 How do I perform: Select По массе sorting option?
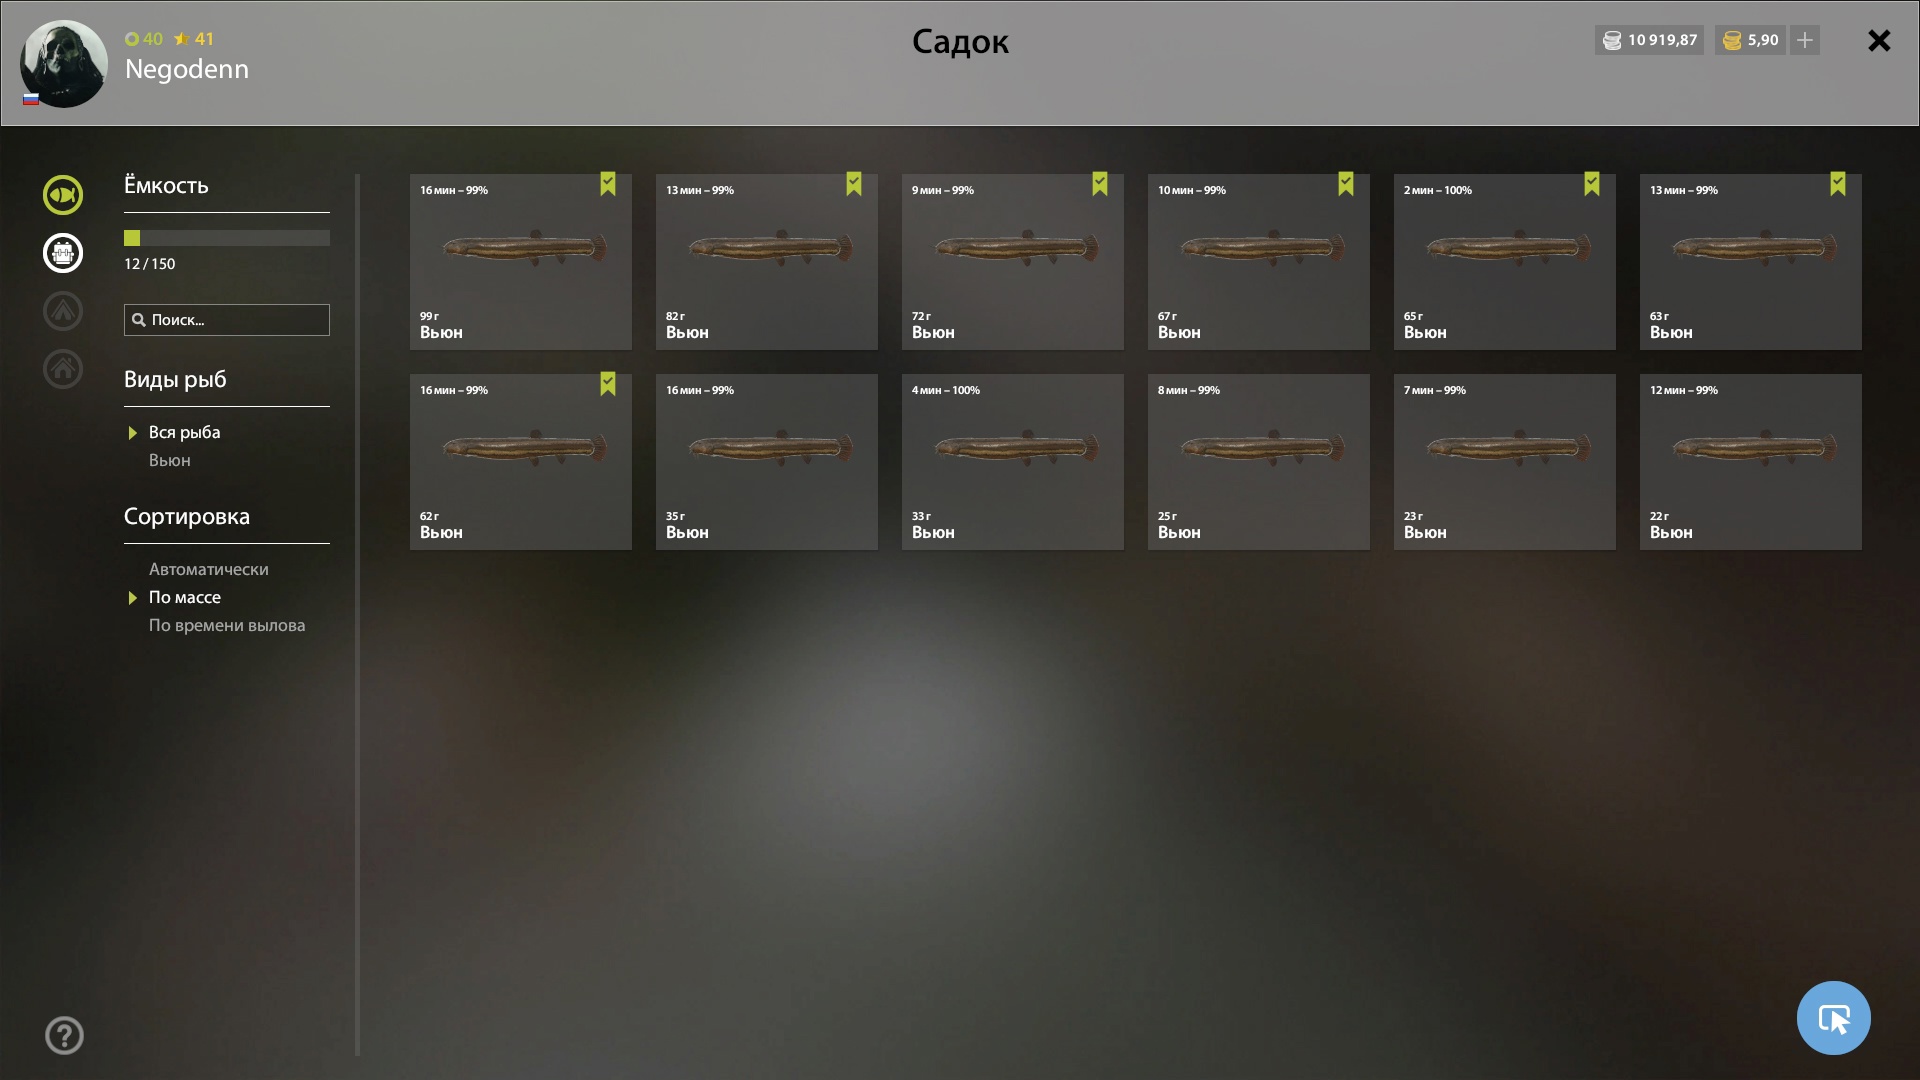coord(184,597)
